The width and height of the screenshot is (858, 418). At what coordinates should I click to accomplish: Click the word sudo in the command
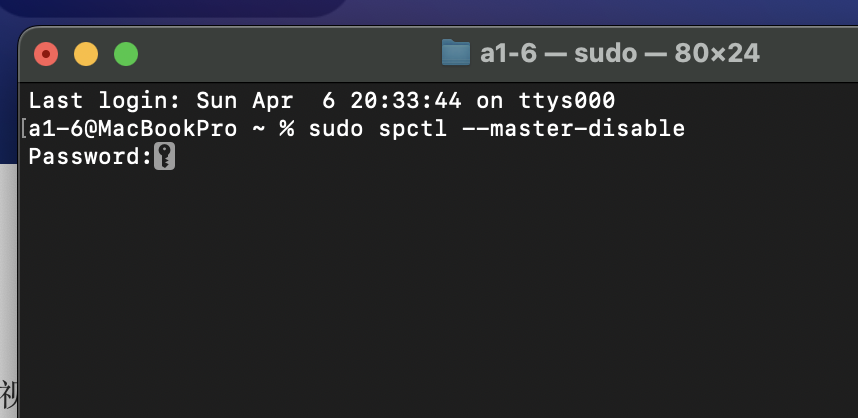point(335,129)
